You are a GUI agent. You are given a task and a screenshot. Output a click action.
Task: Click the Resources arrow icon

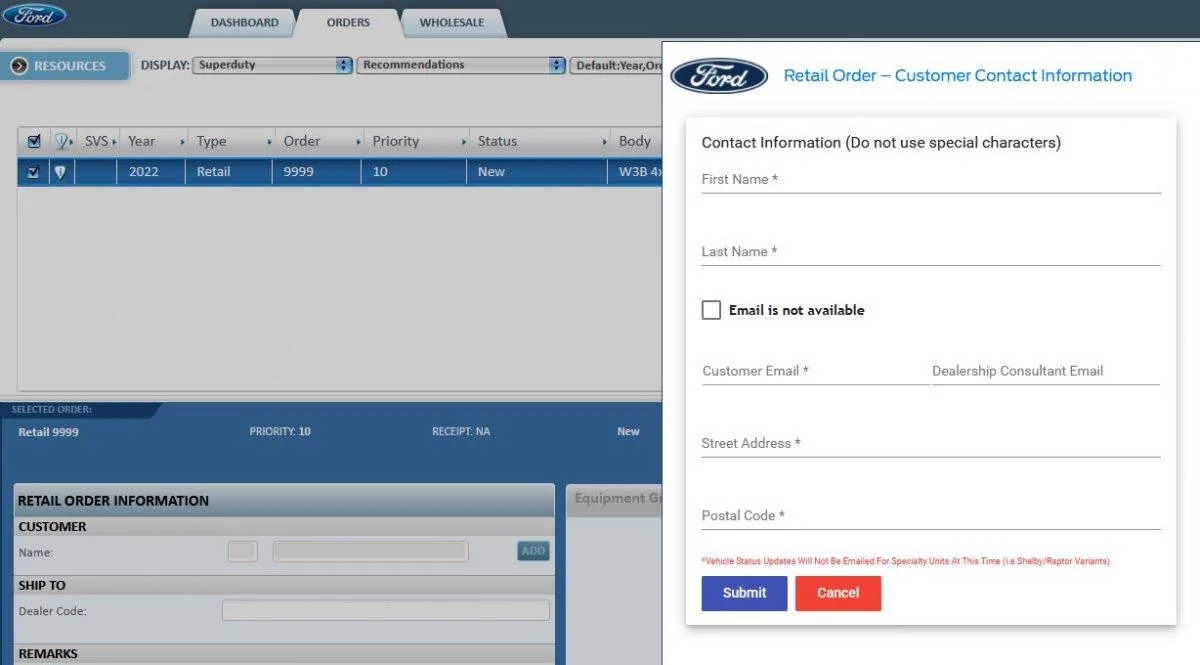19,66
